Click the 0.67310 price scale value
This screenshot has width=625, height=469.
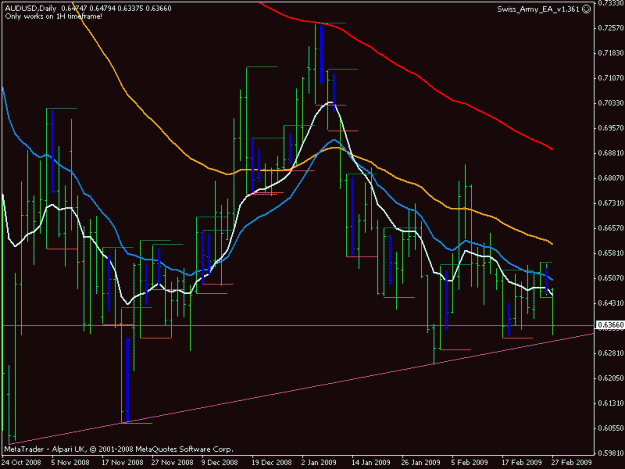[611, 203]
